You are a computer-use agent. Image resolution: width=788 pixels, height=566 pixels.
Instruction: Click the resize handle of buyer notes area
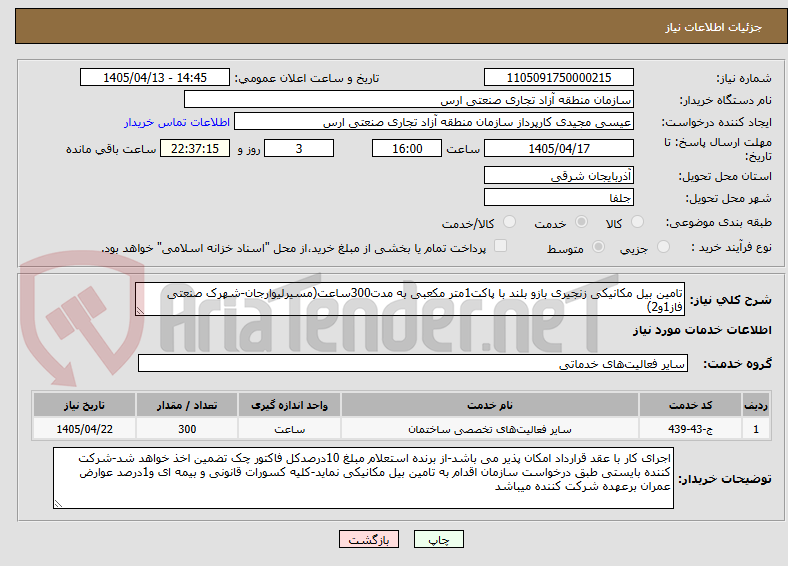[58, 504]
